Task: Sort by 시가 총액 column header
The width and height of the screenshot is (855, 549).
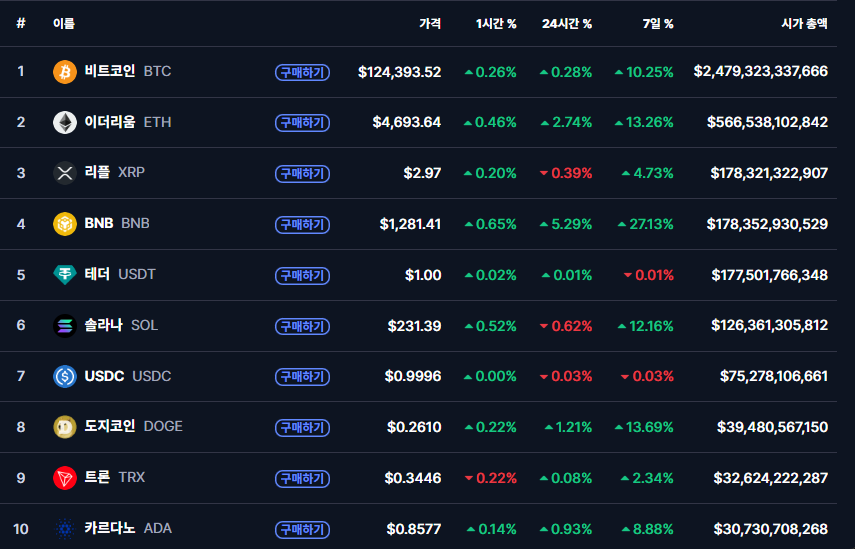Action: [804, 23]
